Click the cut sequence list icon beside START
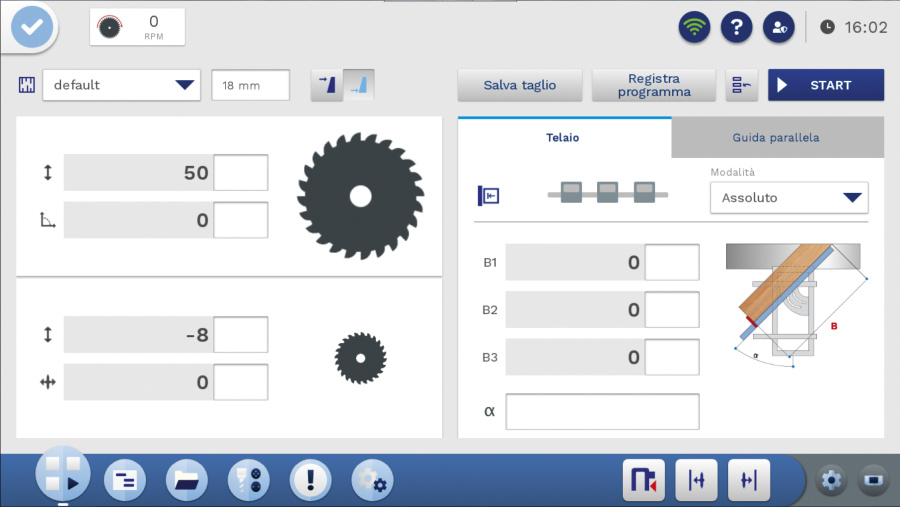The width and height of the screenshot is (900, 507). point(741,85)
